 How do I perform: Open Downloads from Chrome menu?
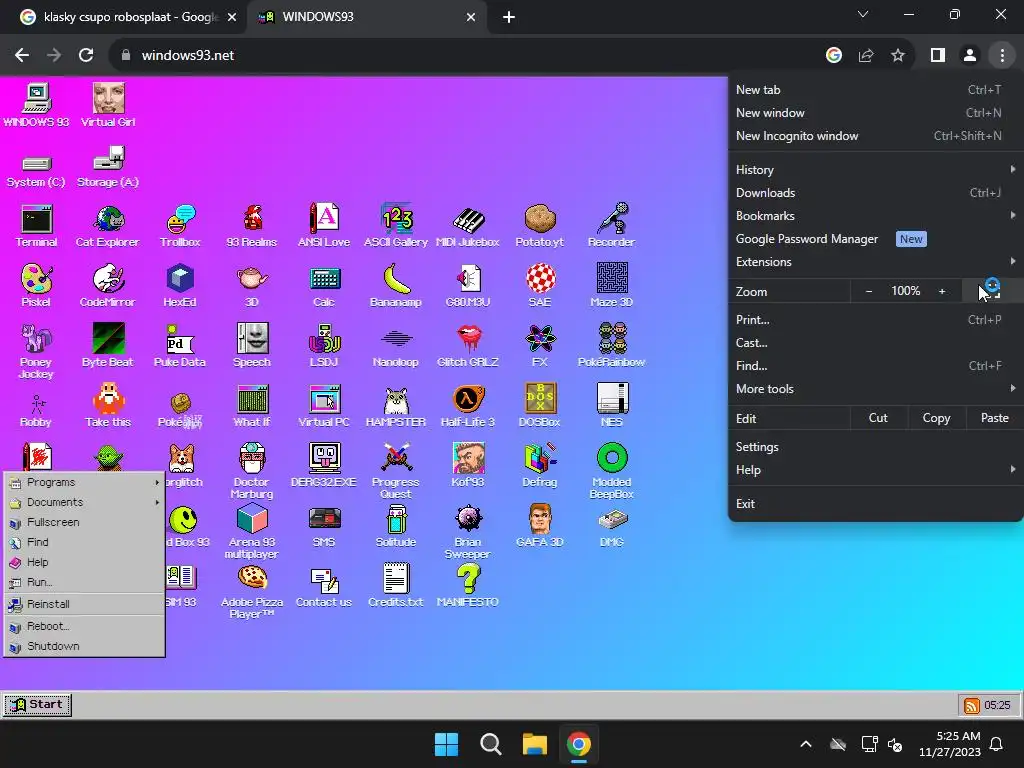coord(876,193)
